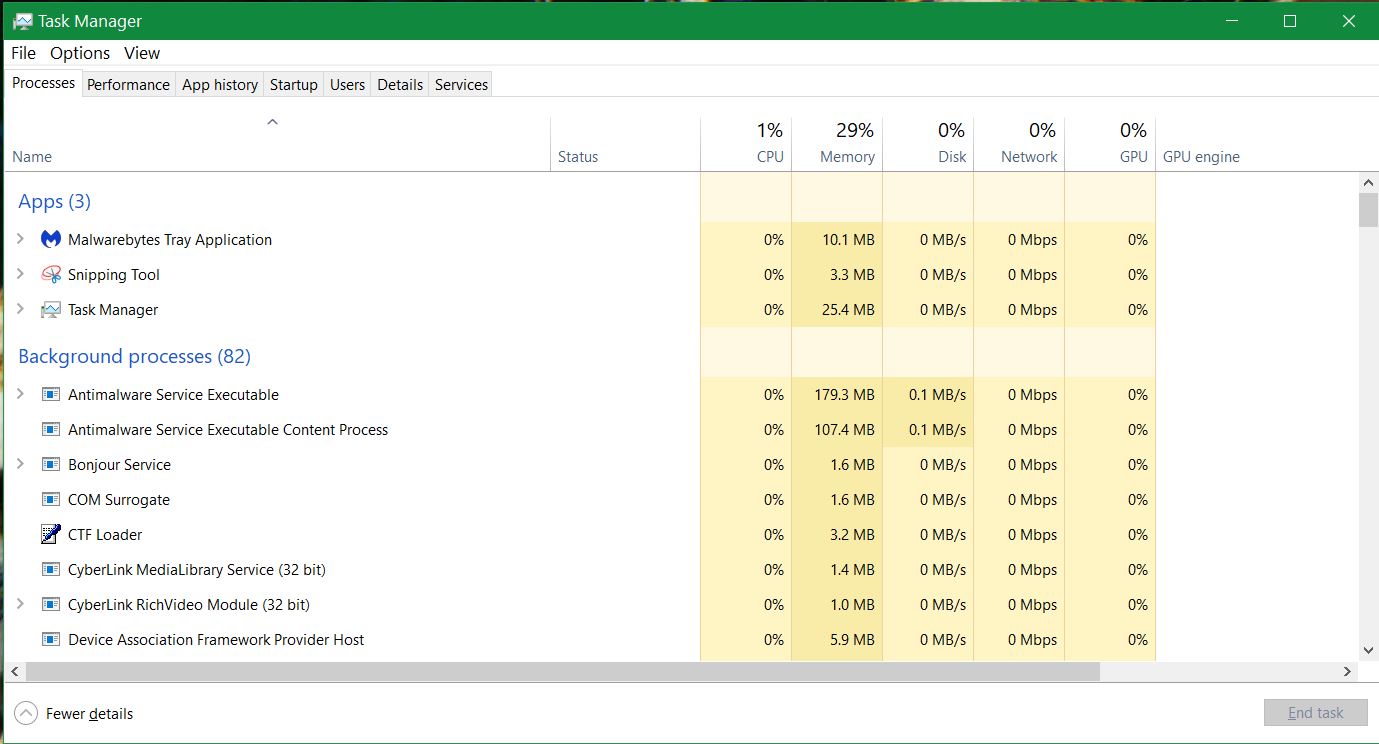Click the Task Manager process icon
1379x744 pixels.
tap(51, 310)
